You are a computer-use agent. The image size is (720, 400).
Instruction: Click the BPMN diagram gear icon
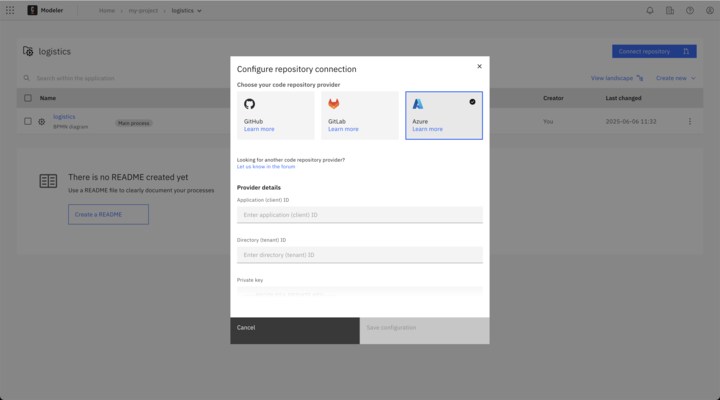[x=42, y=122]
